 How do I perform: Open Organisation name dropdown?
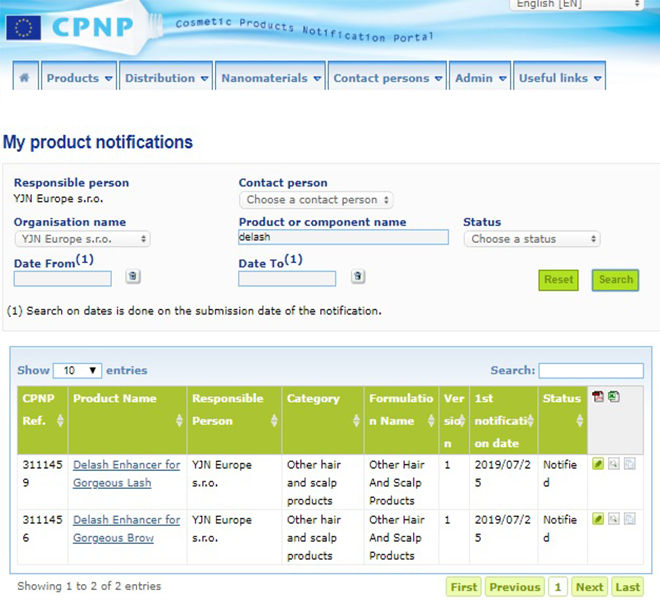tap(82, 239)
